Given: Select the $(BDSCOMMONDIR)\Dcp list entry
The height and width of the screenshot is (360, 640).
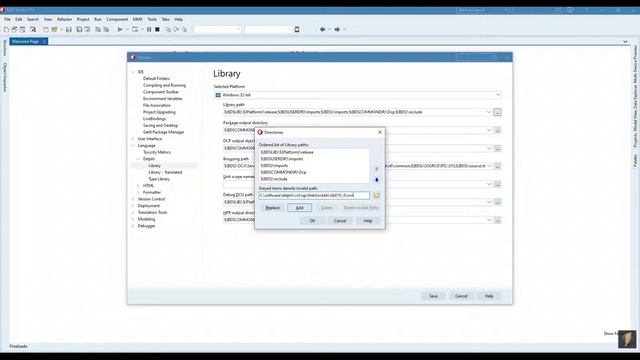Looking at the screenshot, I should pyautogui.click(x=283, y=172).
